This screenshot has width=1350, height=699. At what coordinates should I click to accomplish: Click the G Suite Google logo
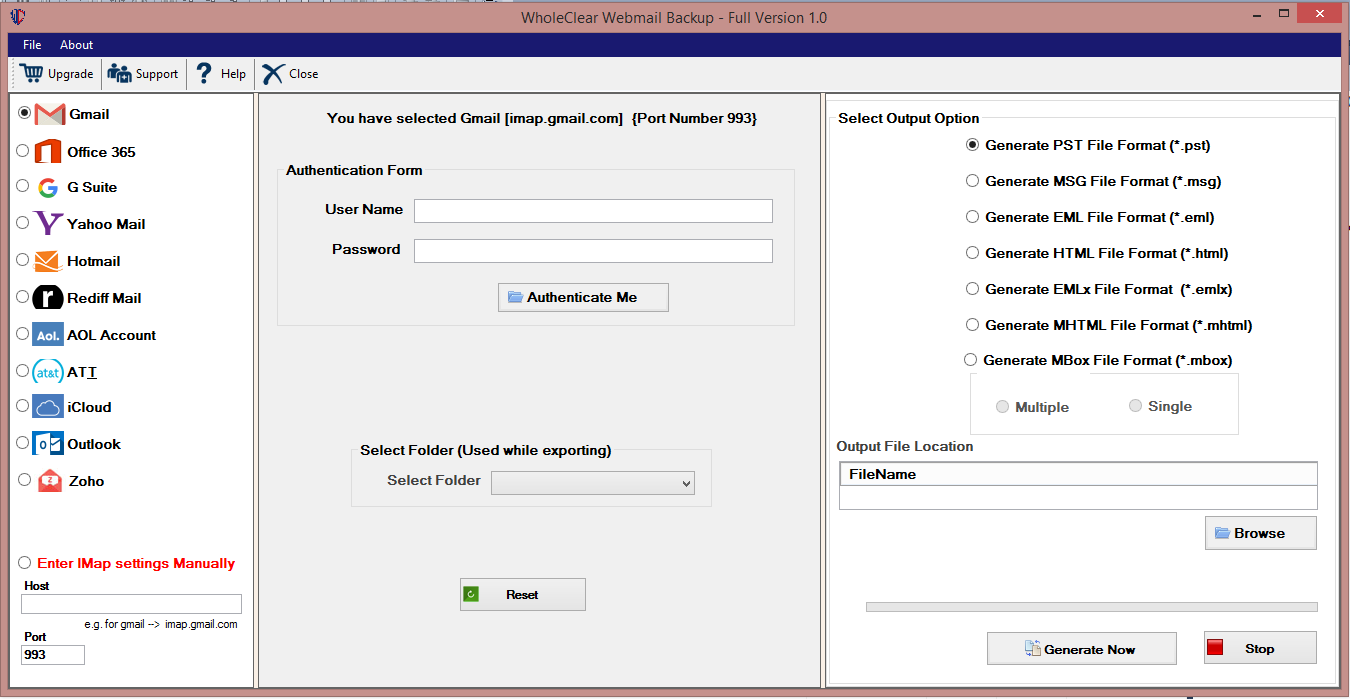click(48, 188)
